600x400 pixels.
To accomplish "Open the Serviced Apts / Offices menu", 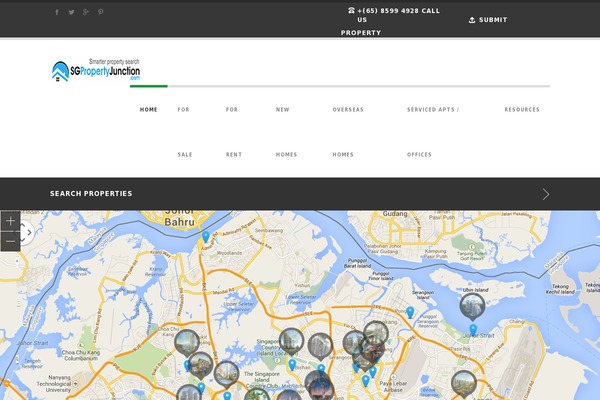I will pos(433,132).
